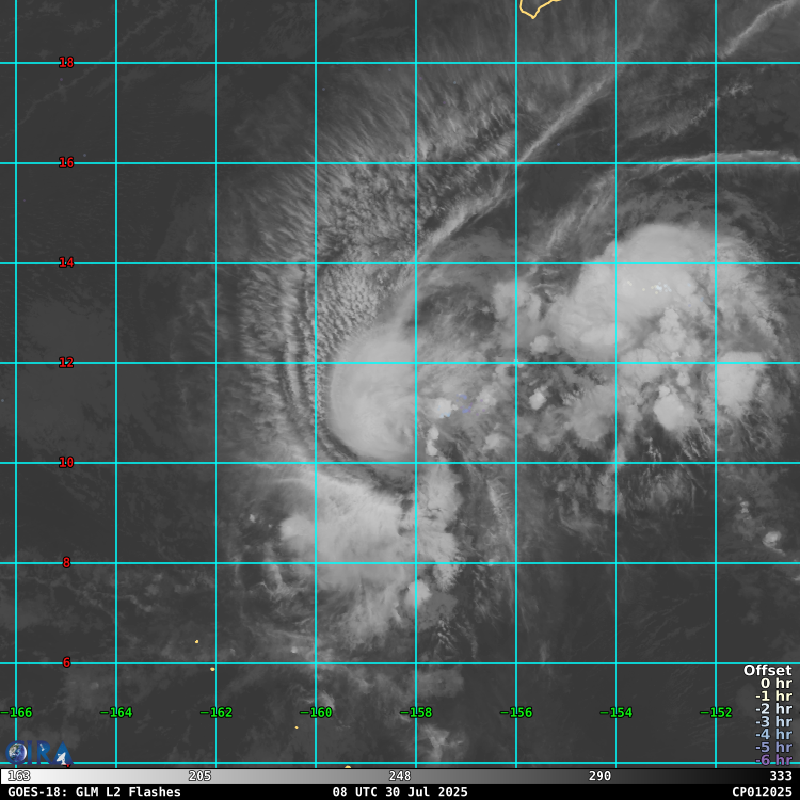Click the 333 value on the colorbar
This screenshot has width=800, height=800.
tap(780, 776)
